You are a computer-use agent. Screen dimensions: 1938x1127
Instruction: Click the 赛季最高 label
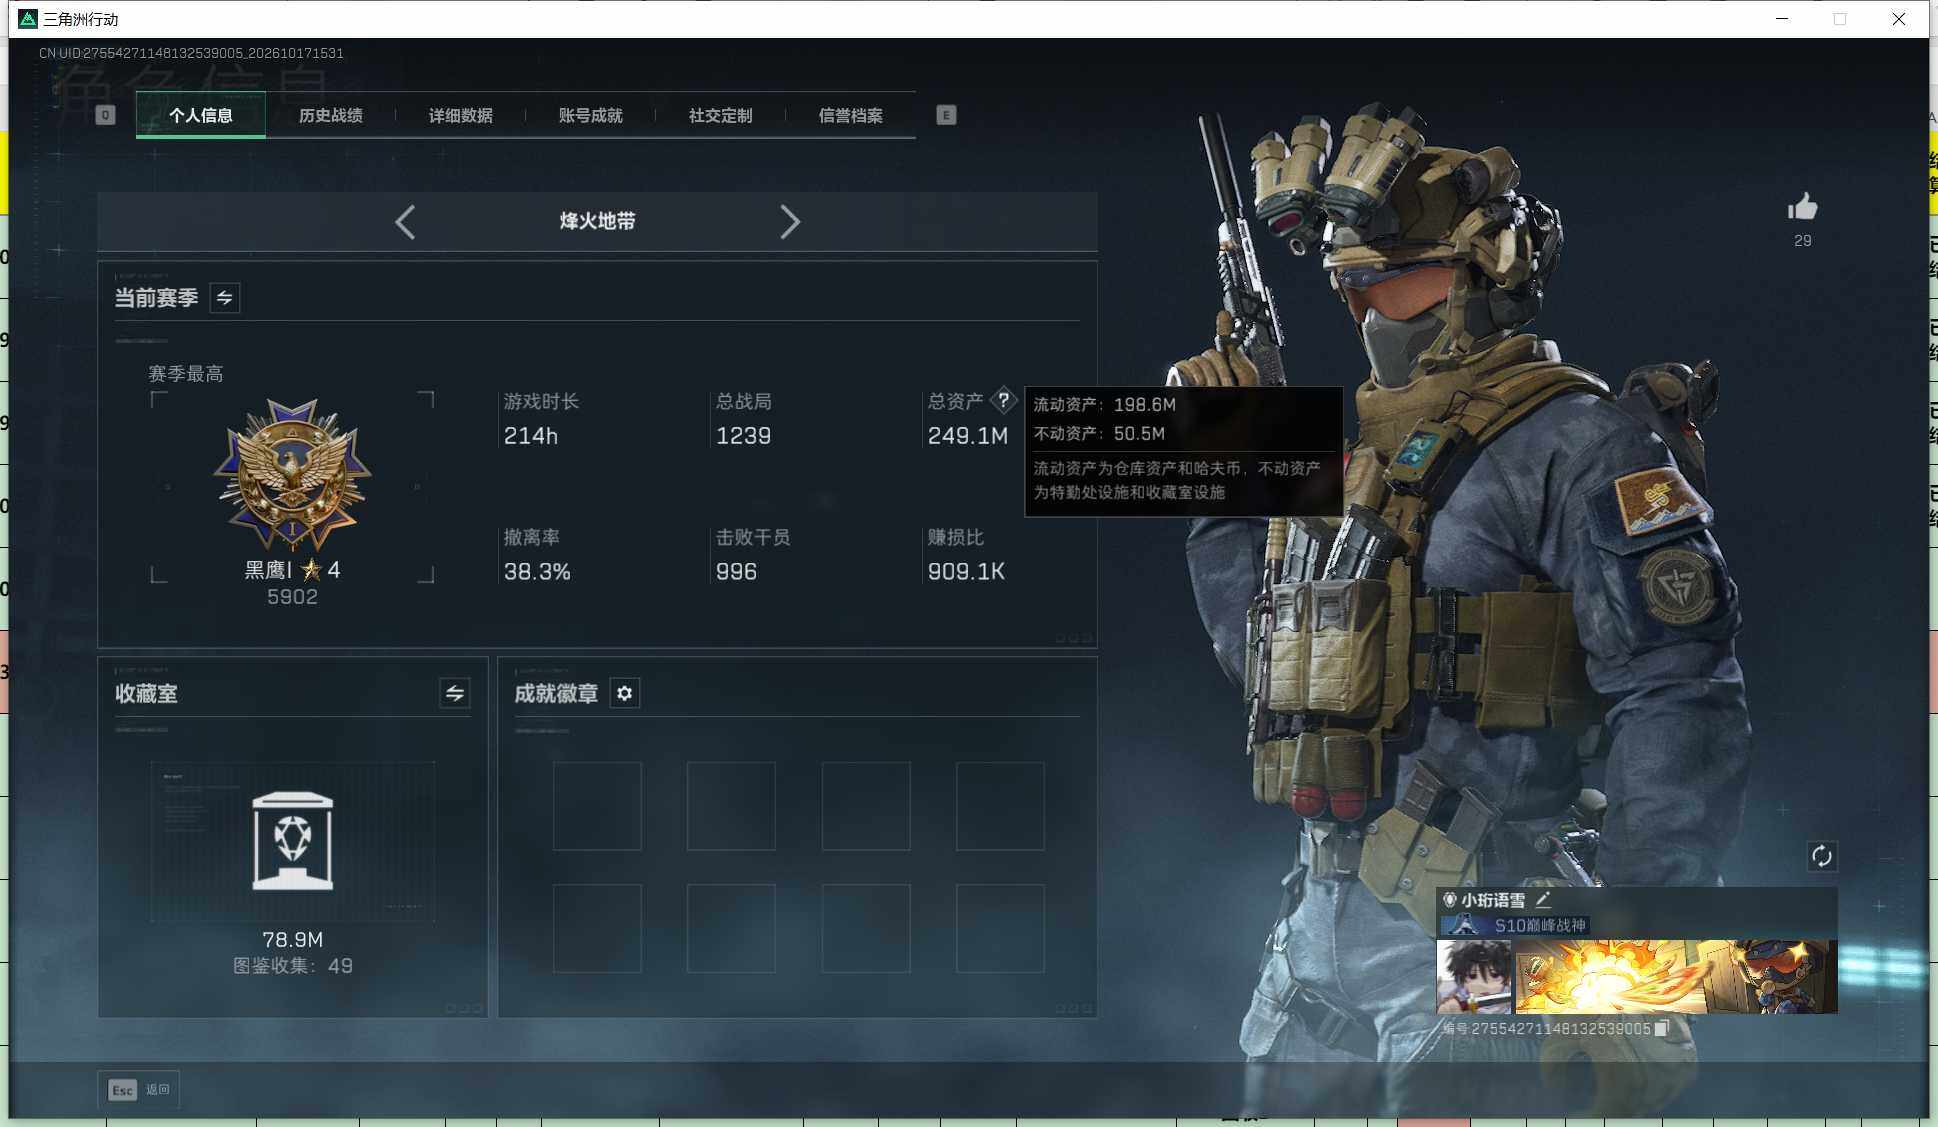click(186, 374)
